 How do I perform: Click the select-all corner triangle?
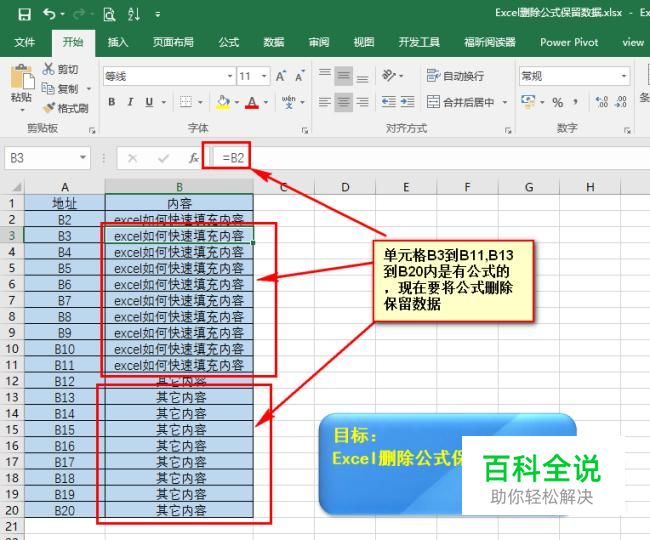[15, 187]
